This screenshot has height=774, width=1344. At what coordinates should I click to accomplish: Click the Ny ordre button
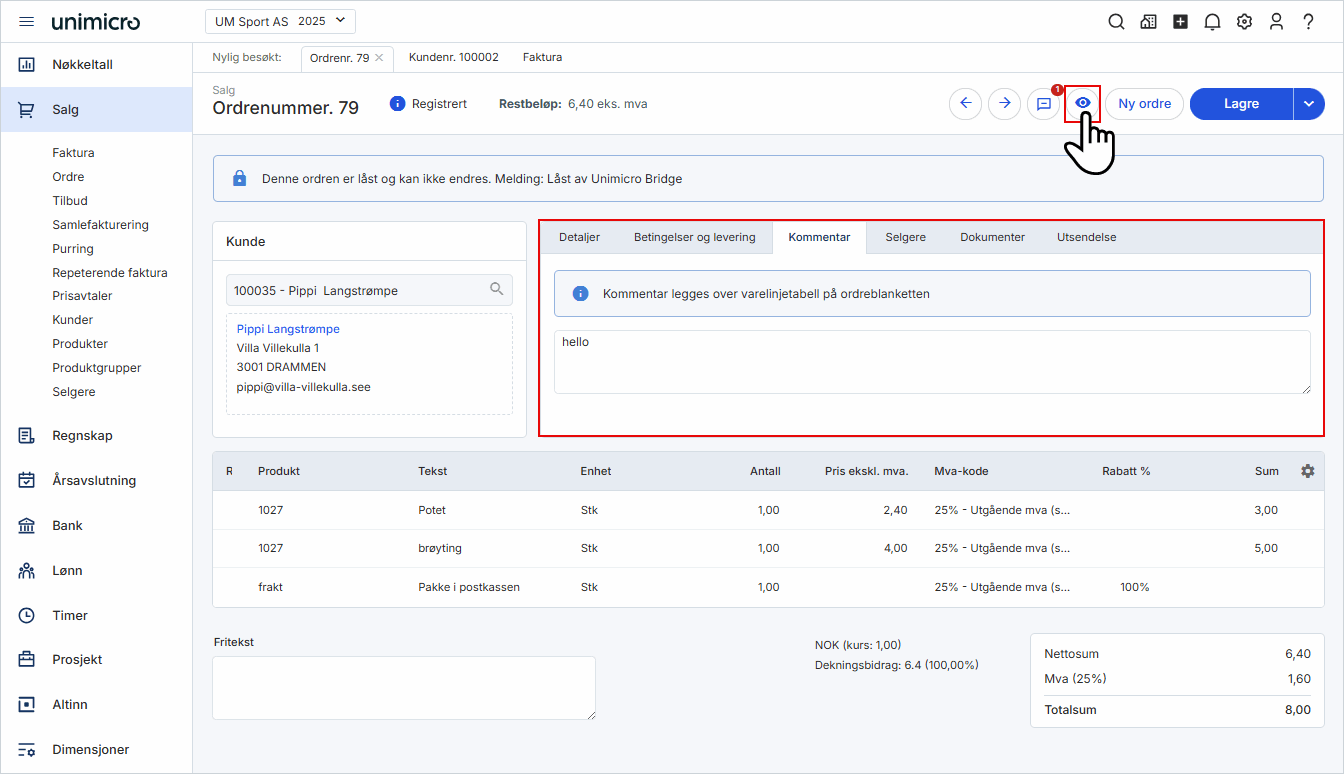(1144, 104)
